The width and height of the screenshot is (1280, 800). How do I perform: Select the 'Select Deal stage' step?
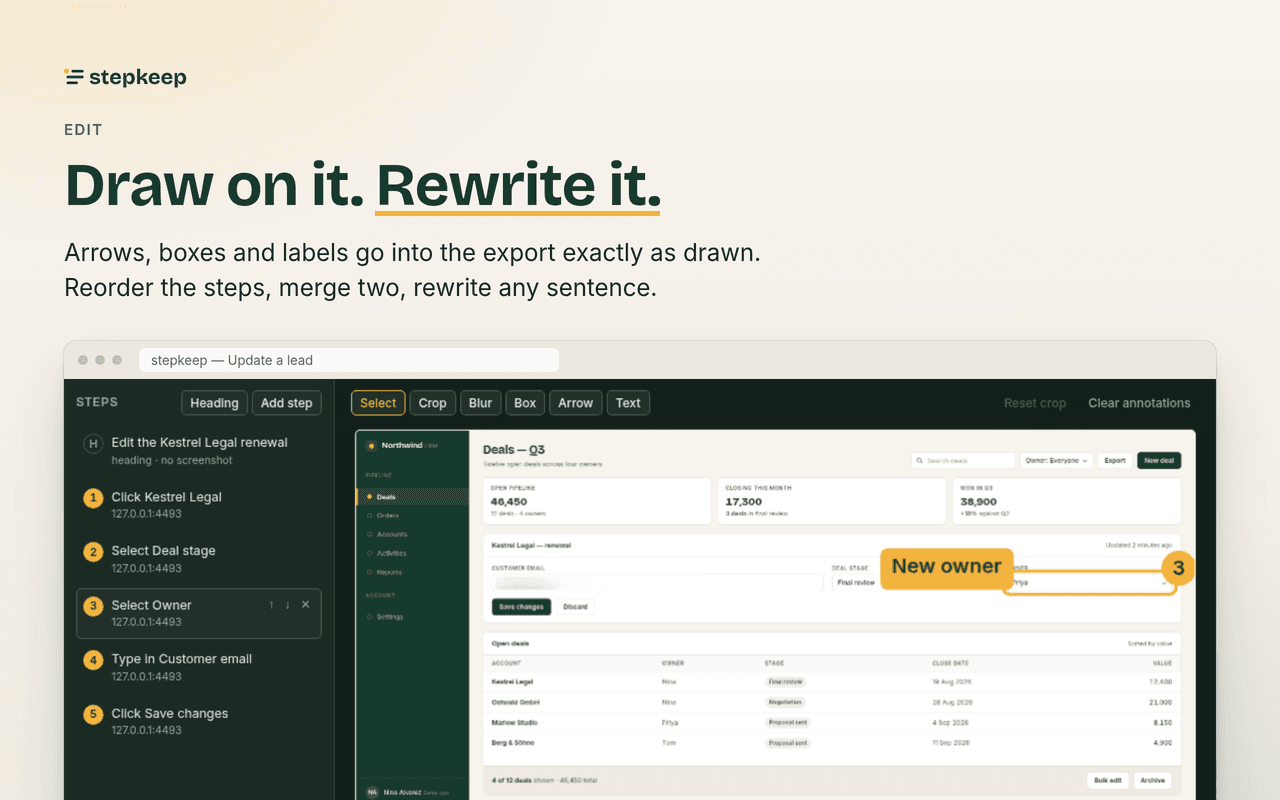click(x=199, y=558)
